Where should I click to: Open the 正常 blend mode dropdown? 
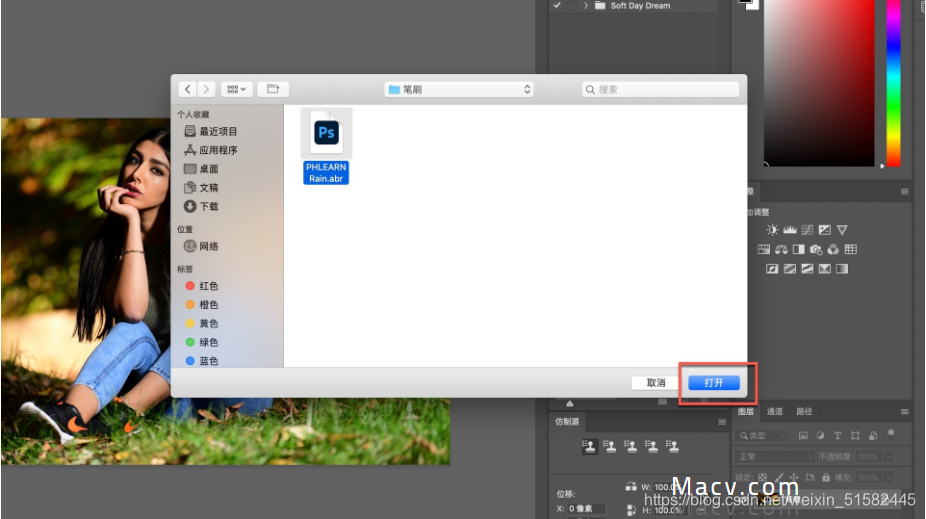pyautogui.click(x=775, y=456)
